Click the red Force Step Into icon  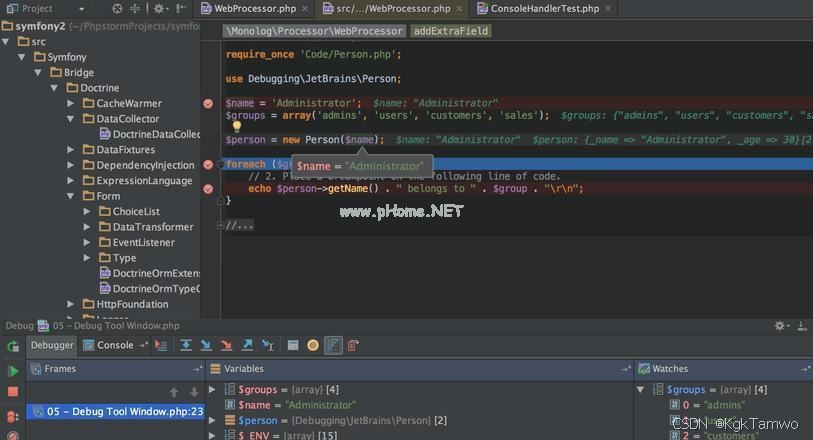click(x=227, y=346)
